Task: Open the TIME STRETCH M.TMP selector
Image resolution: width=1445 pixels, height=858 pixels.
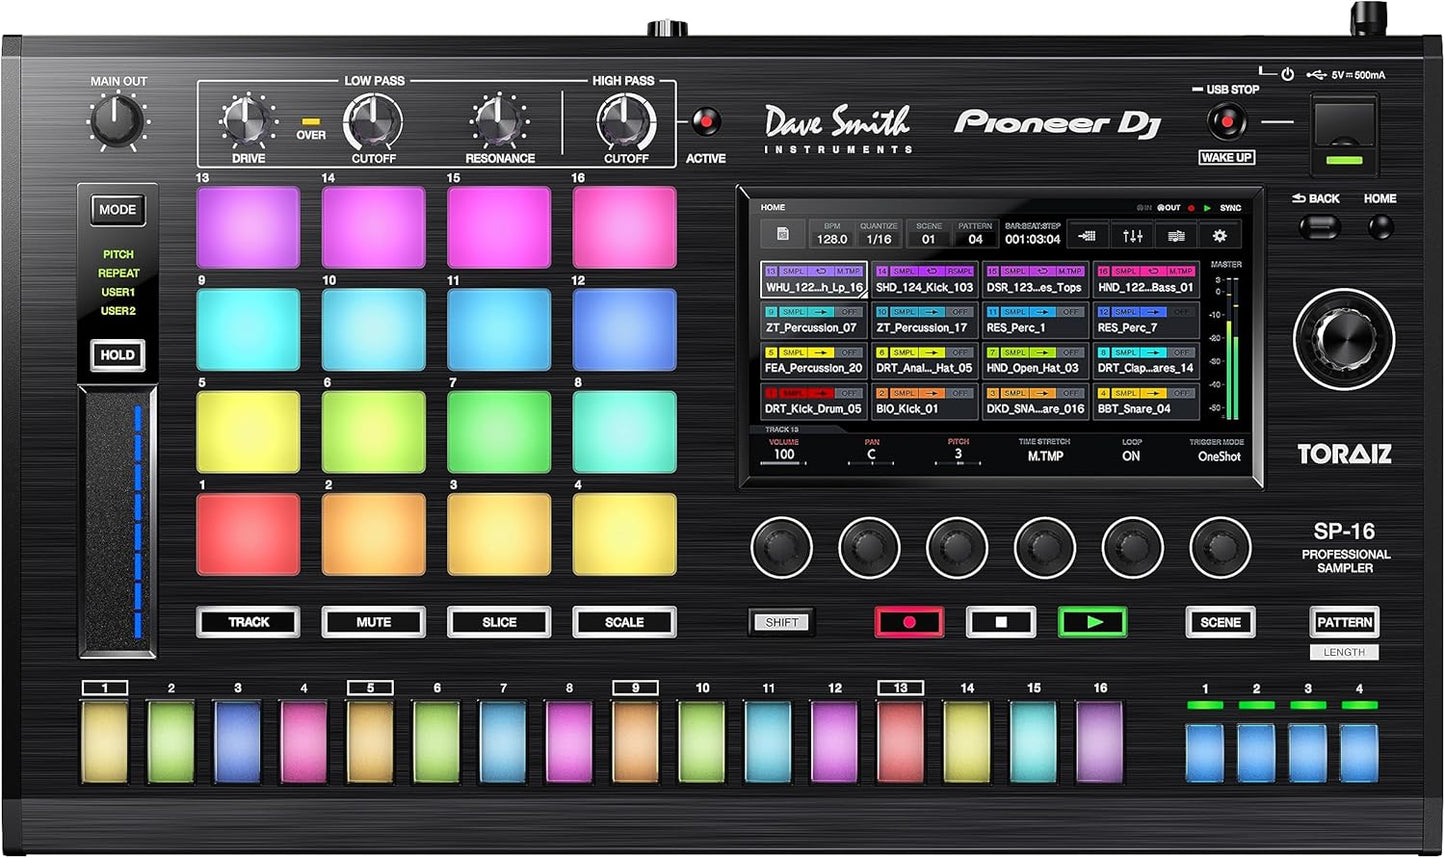Action: pyautogui.click(x=1046, y=458)
